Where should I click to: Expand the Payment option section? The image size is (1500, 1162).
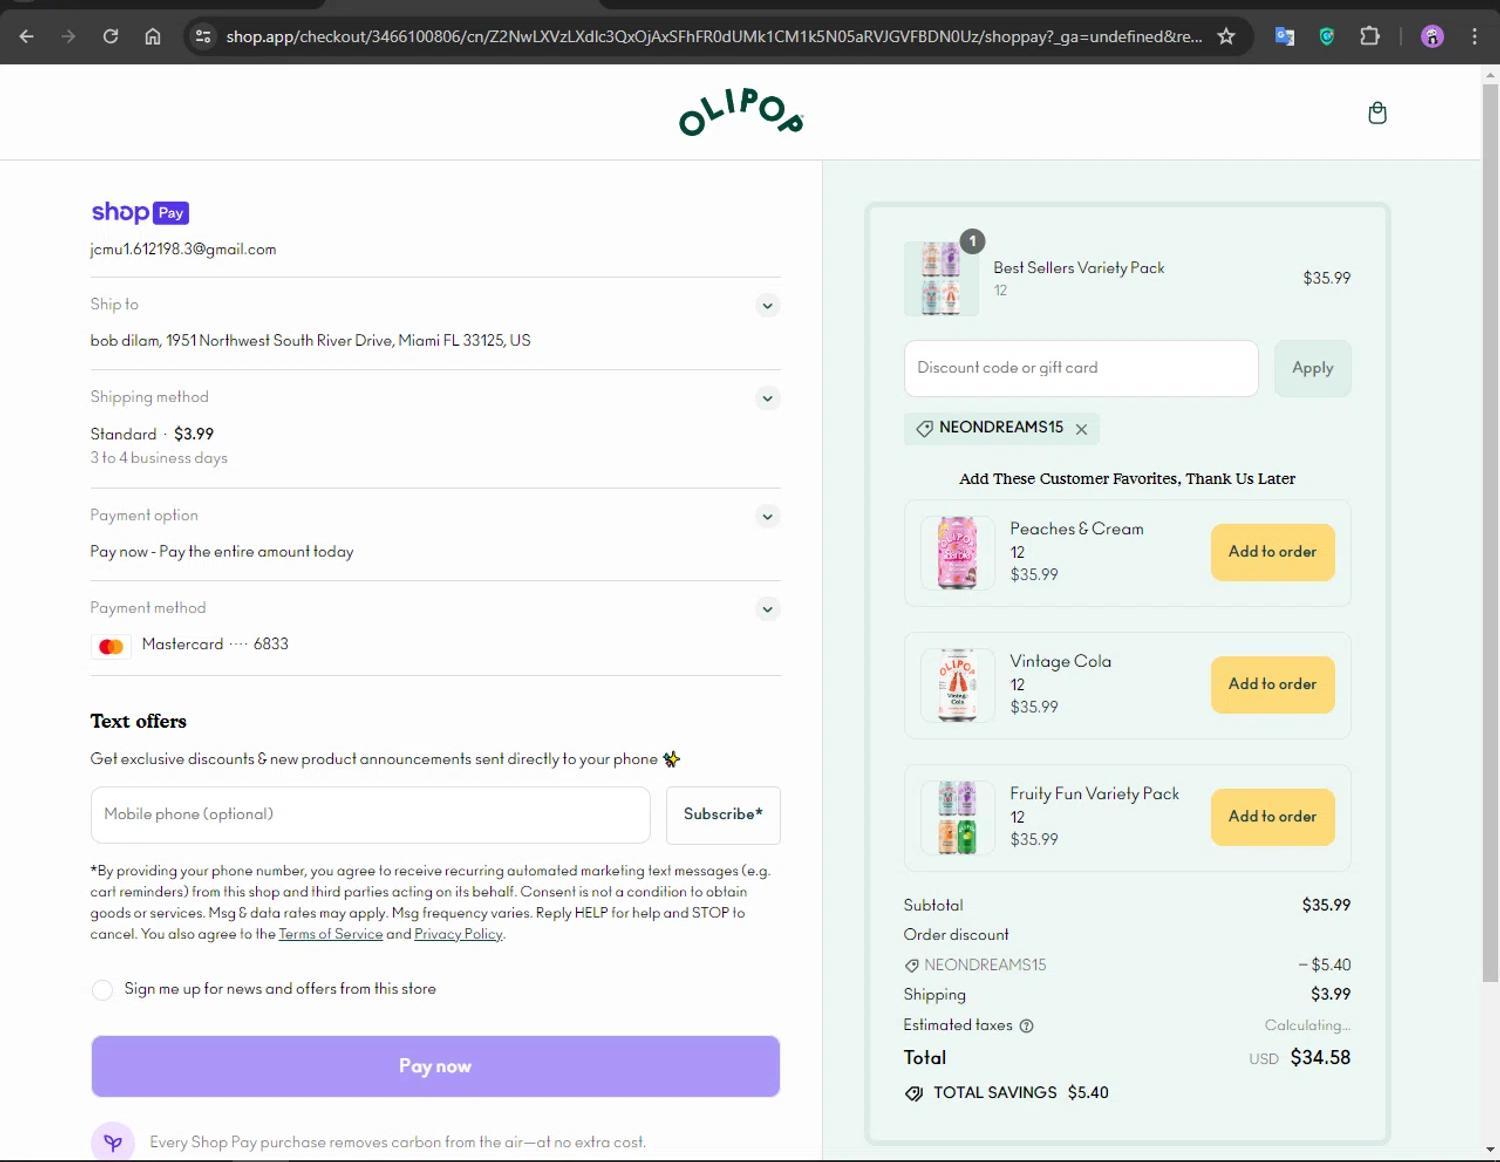tap(767, 517)
